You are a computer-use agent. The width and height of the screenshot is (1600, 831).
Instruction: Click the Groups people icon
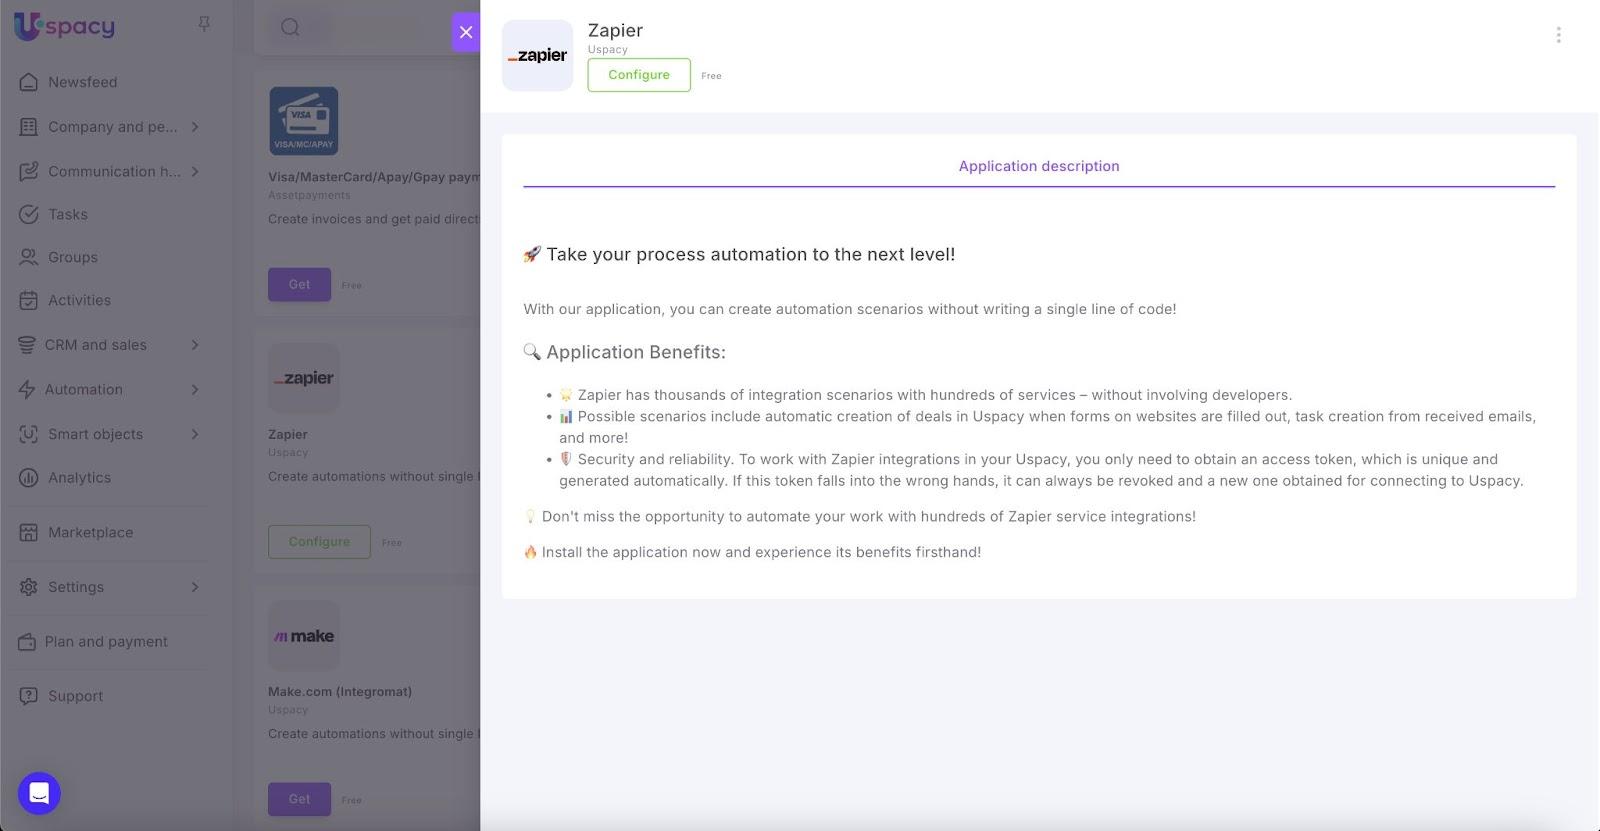point(29,257)
